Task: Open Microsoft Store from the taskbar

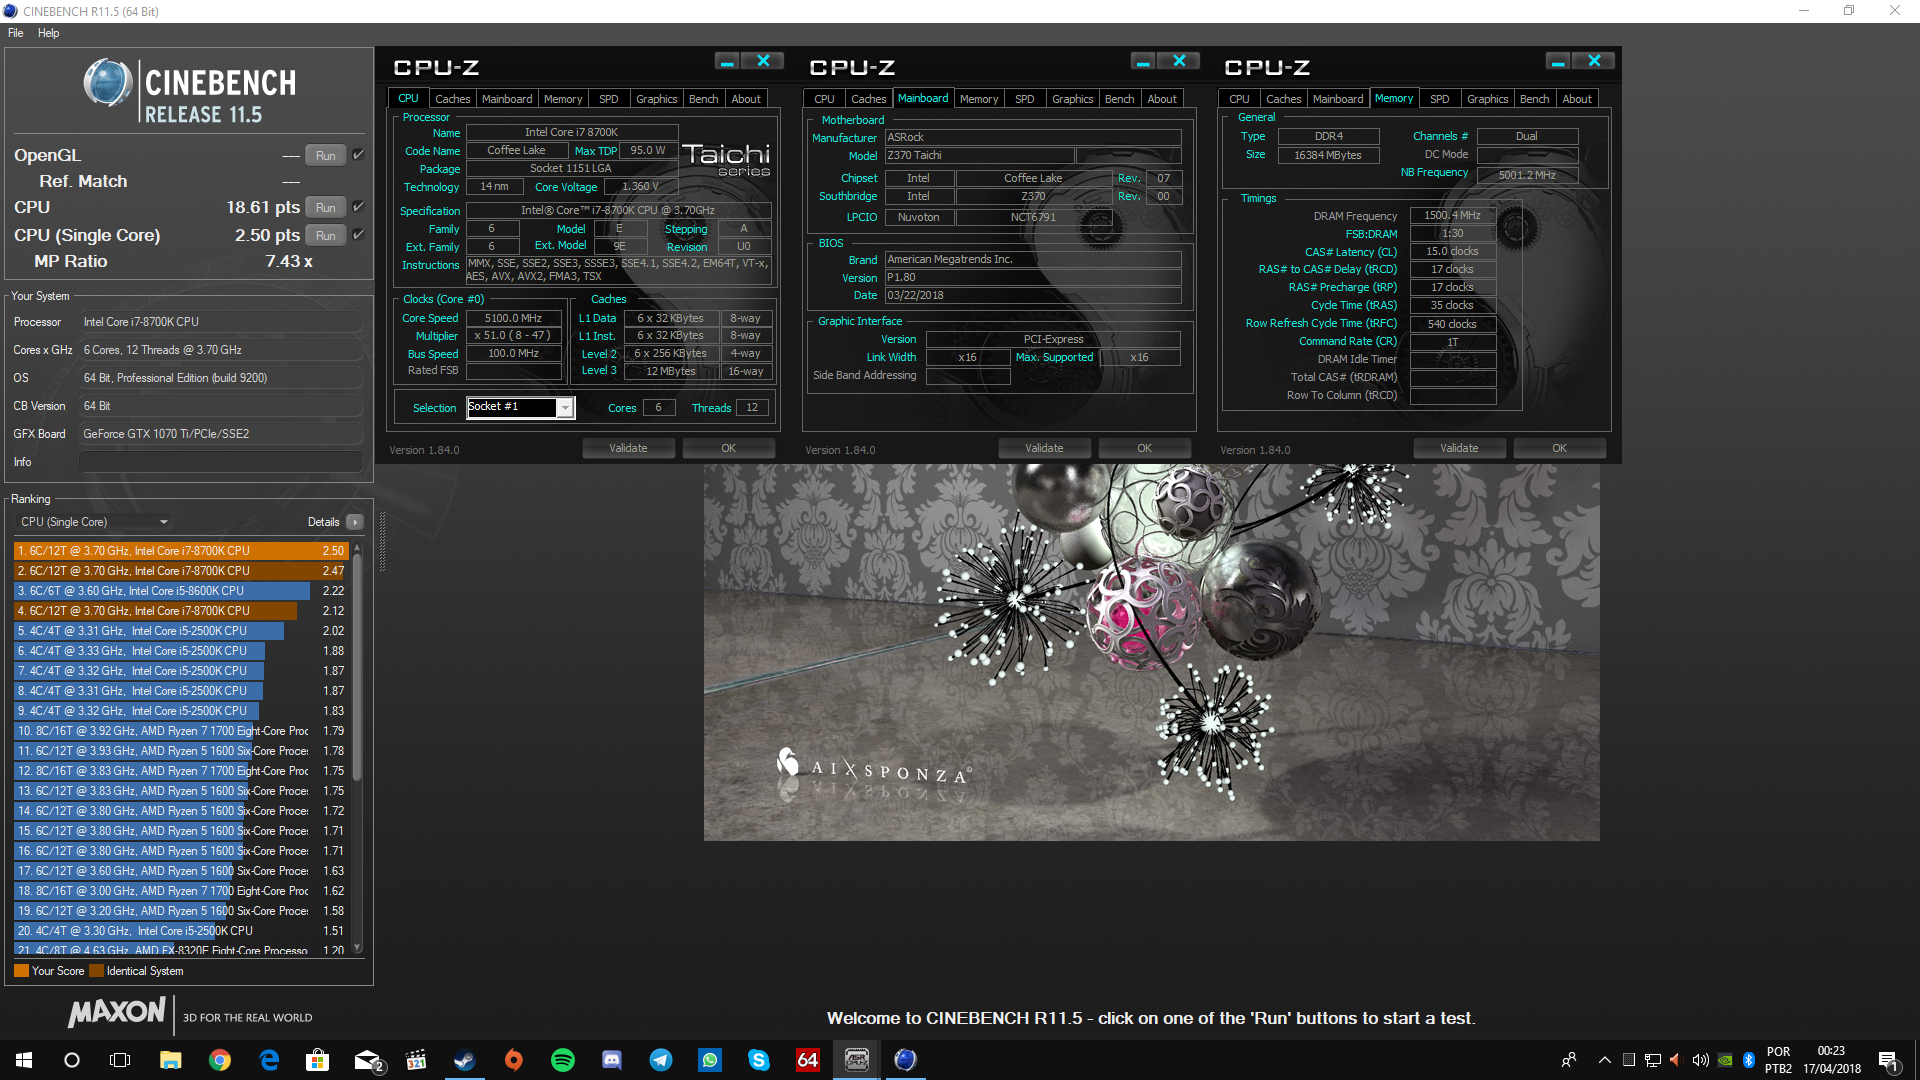Action: point(318,1060)
